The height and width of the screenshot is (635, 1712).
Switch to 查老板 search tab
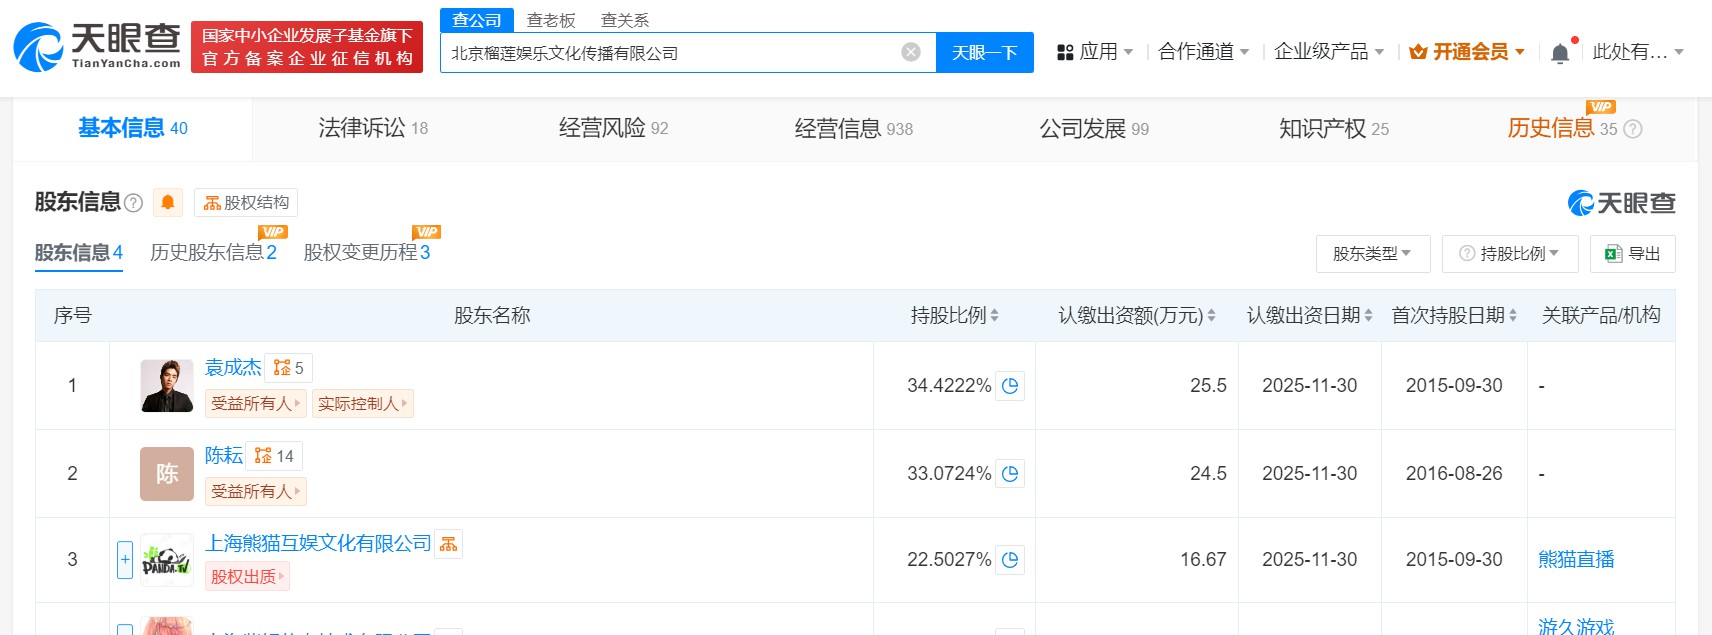pyautogui.click(x=551, y=20)
